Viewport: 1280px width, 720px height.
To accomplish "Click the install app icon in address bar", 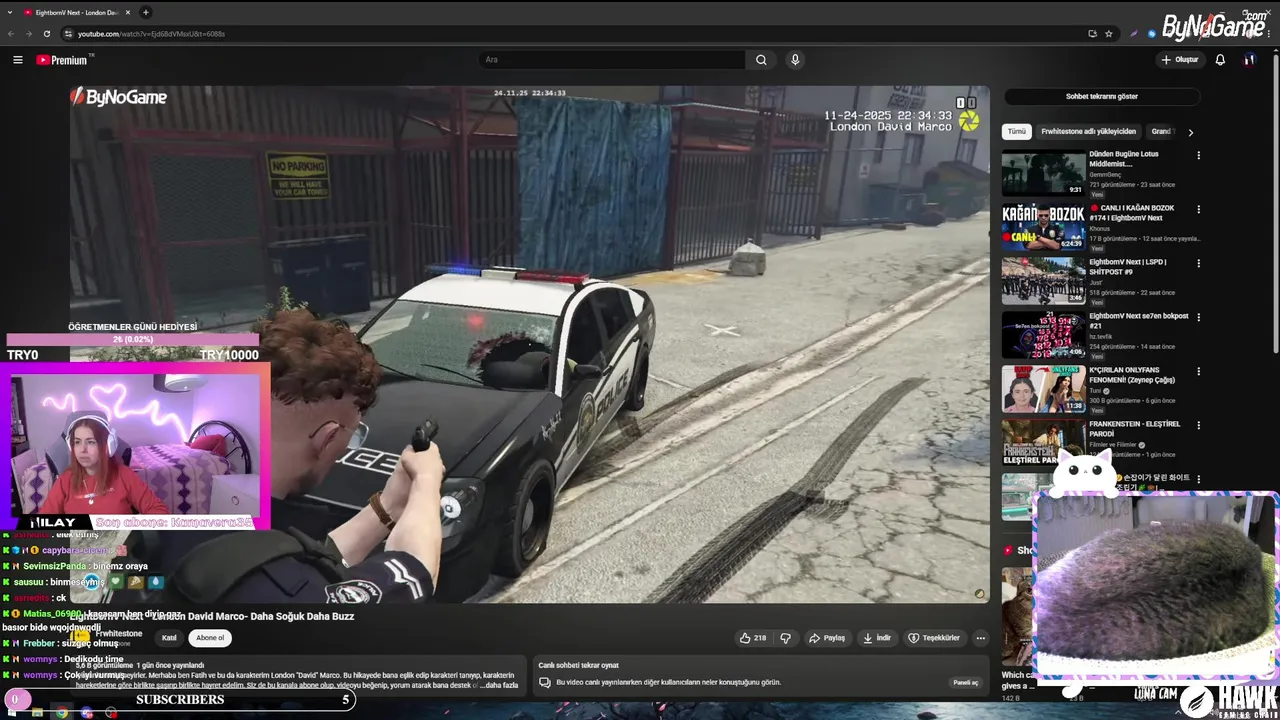I will pyautogui.click(x=1092, y=33).
